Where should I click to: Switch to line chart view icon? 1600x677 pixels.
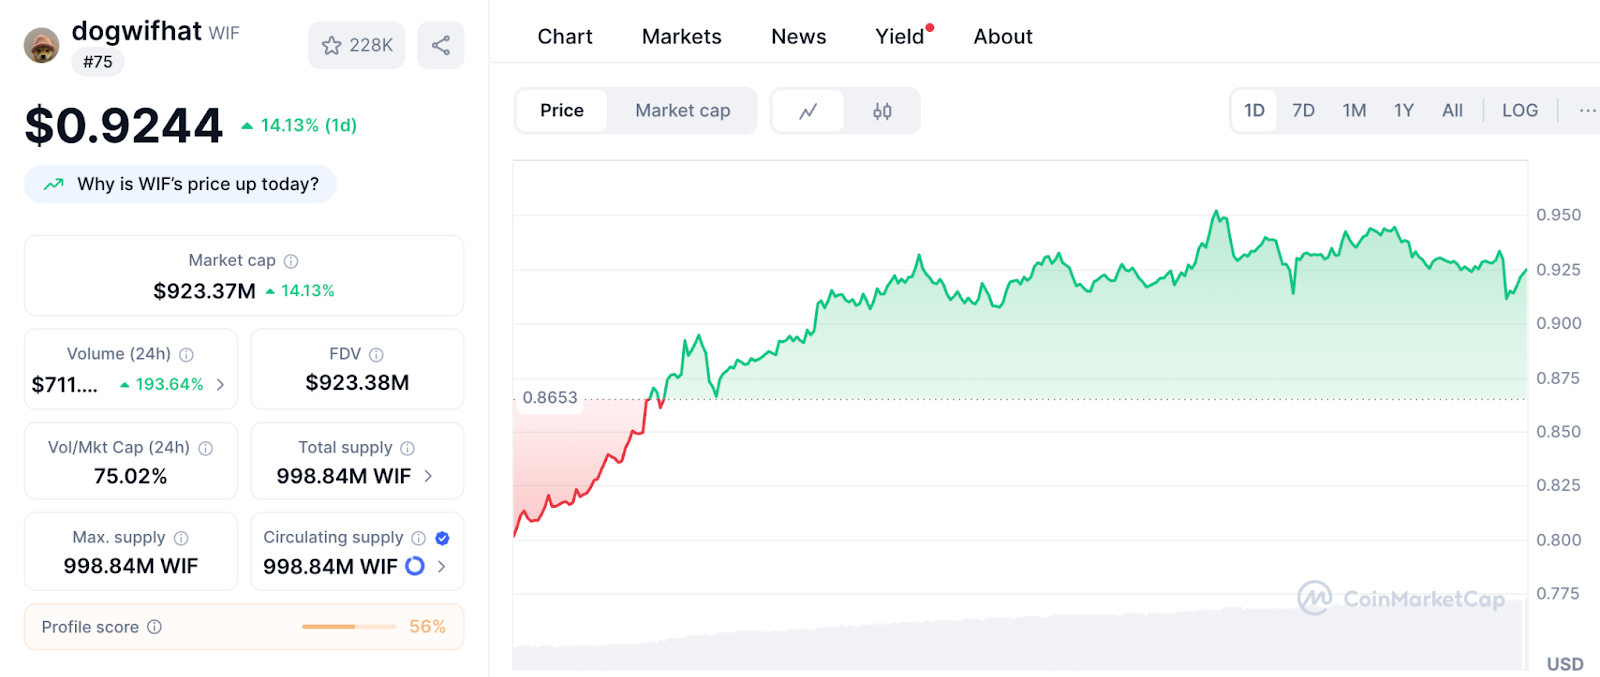(x=808, y=111)
